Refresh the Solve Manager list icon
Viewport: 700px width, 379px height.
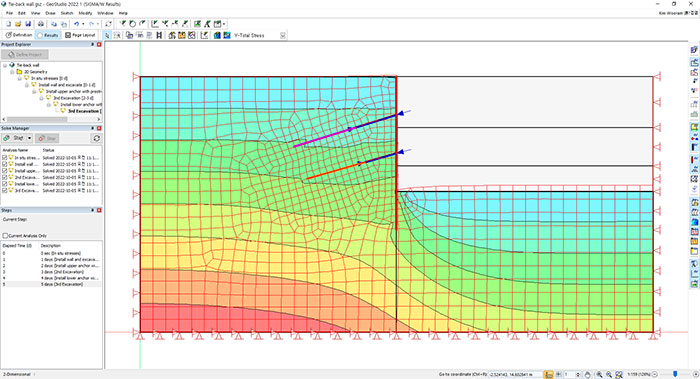point(96,138)
